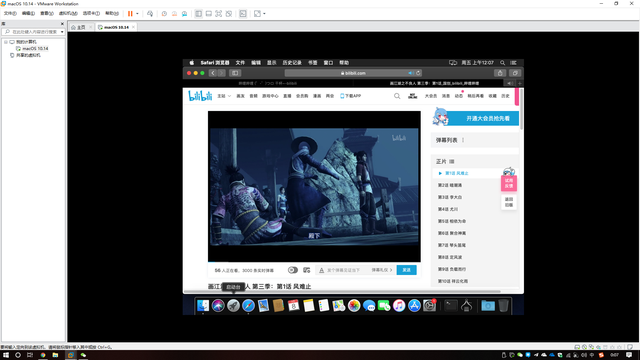Image resolution: width=640 pixels, height=360 pixels.
Task: Click the bilibili logo
Action: click(200, 96)
